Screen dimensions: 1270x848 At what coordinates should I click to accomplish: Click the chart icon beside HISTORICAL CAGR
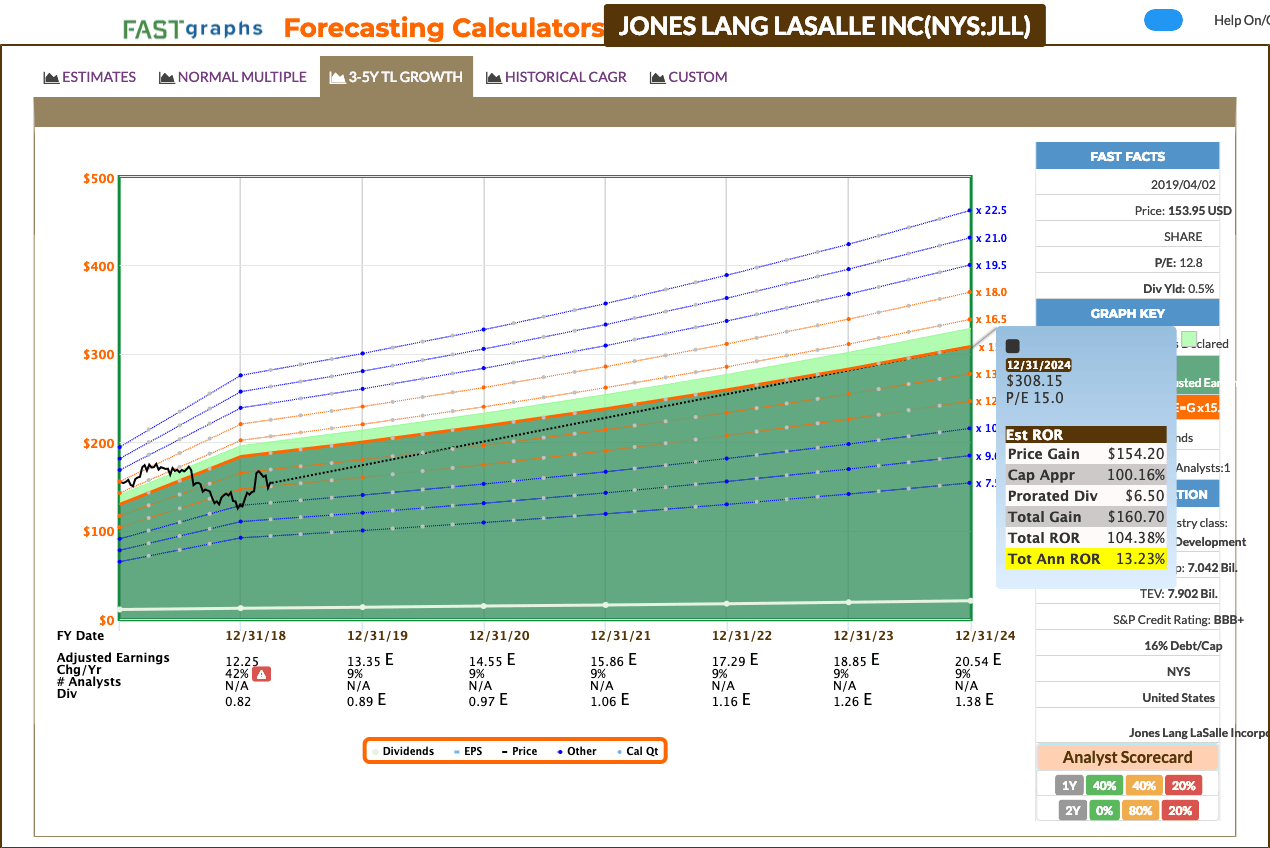tap(494, 77)
